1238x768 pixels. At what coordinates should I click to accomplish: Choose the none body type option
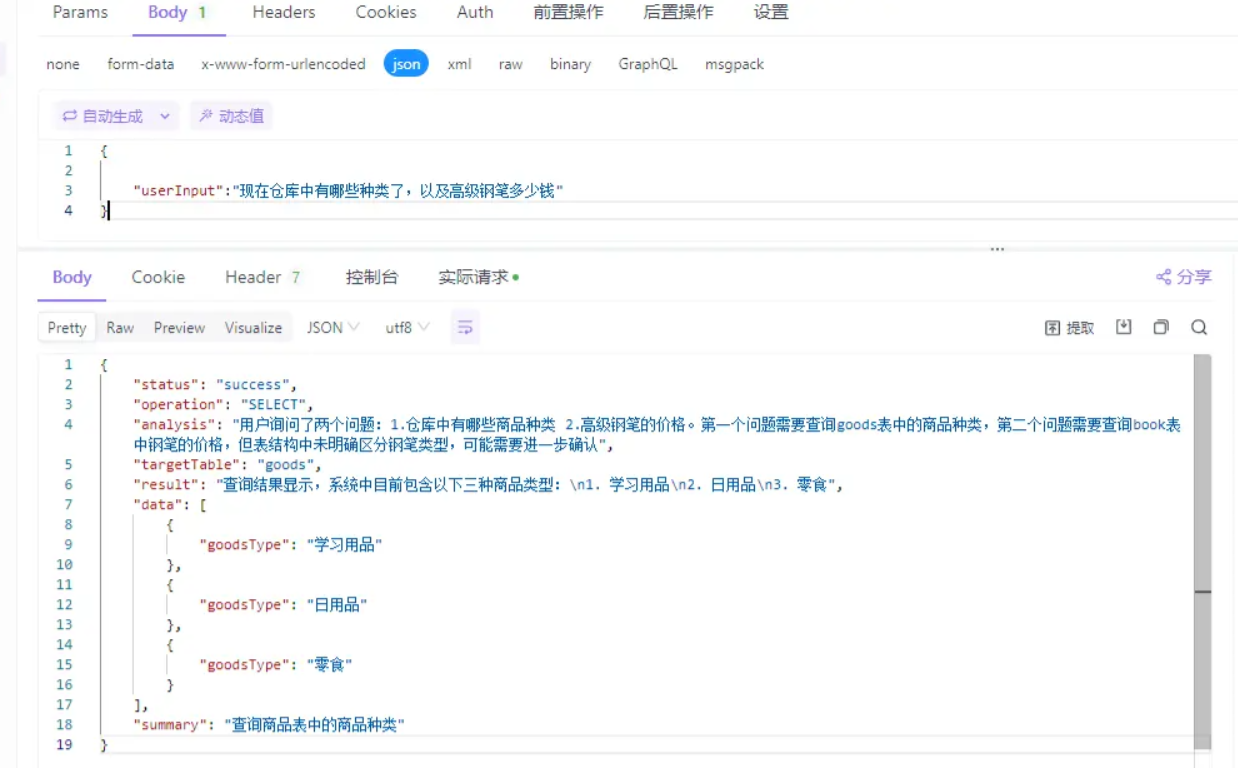tap(63, 64)
